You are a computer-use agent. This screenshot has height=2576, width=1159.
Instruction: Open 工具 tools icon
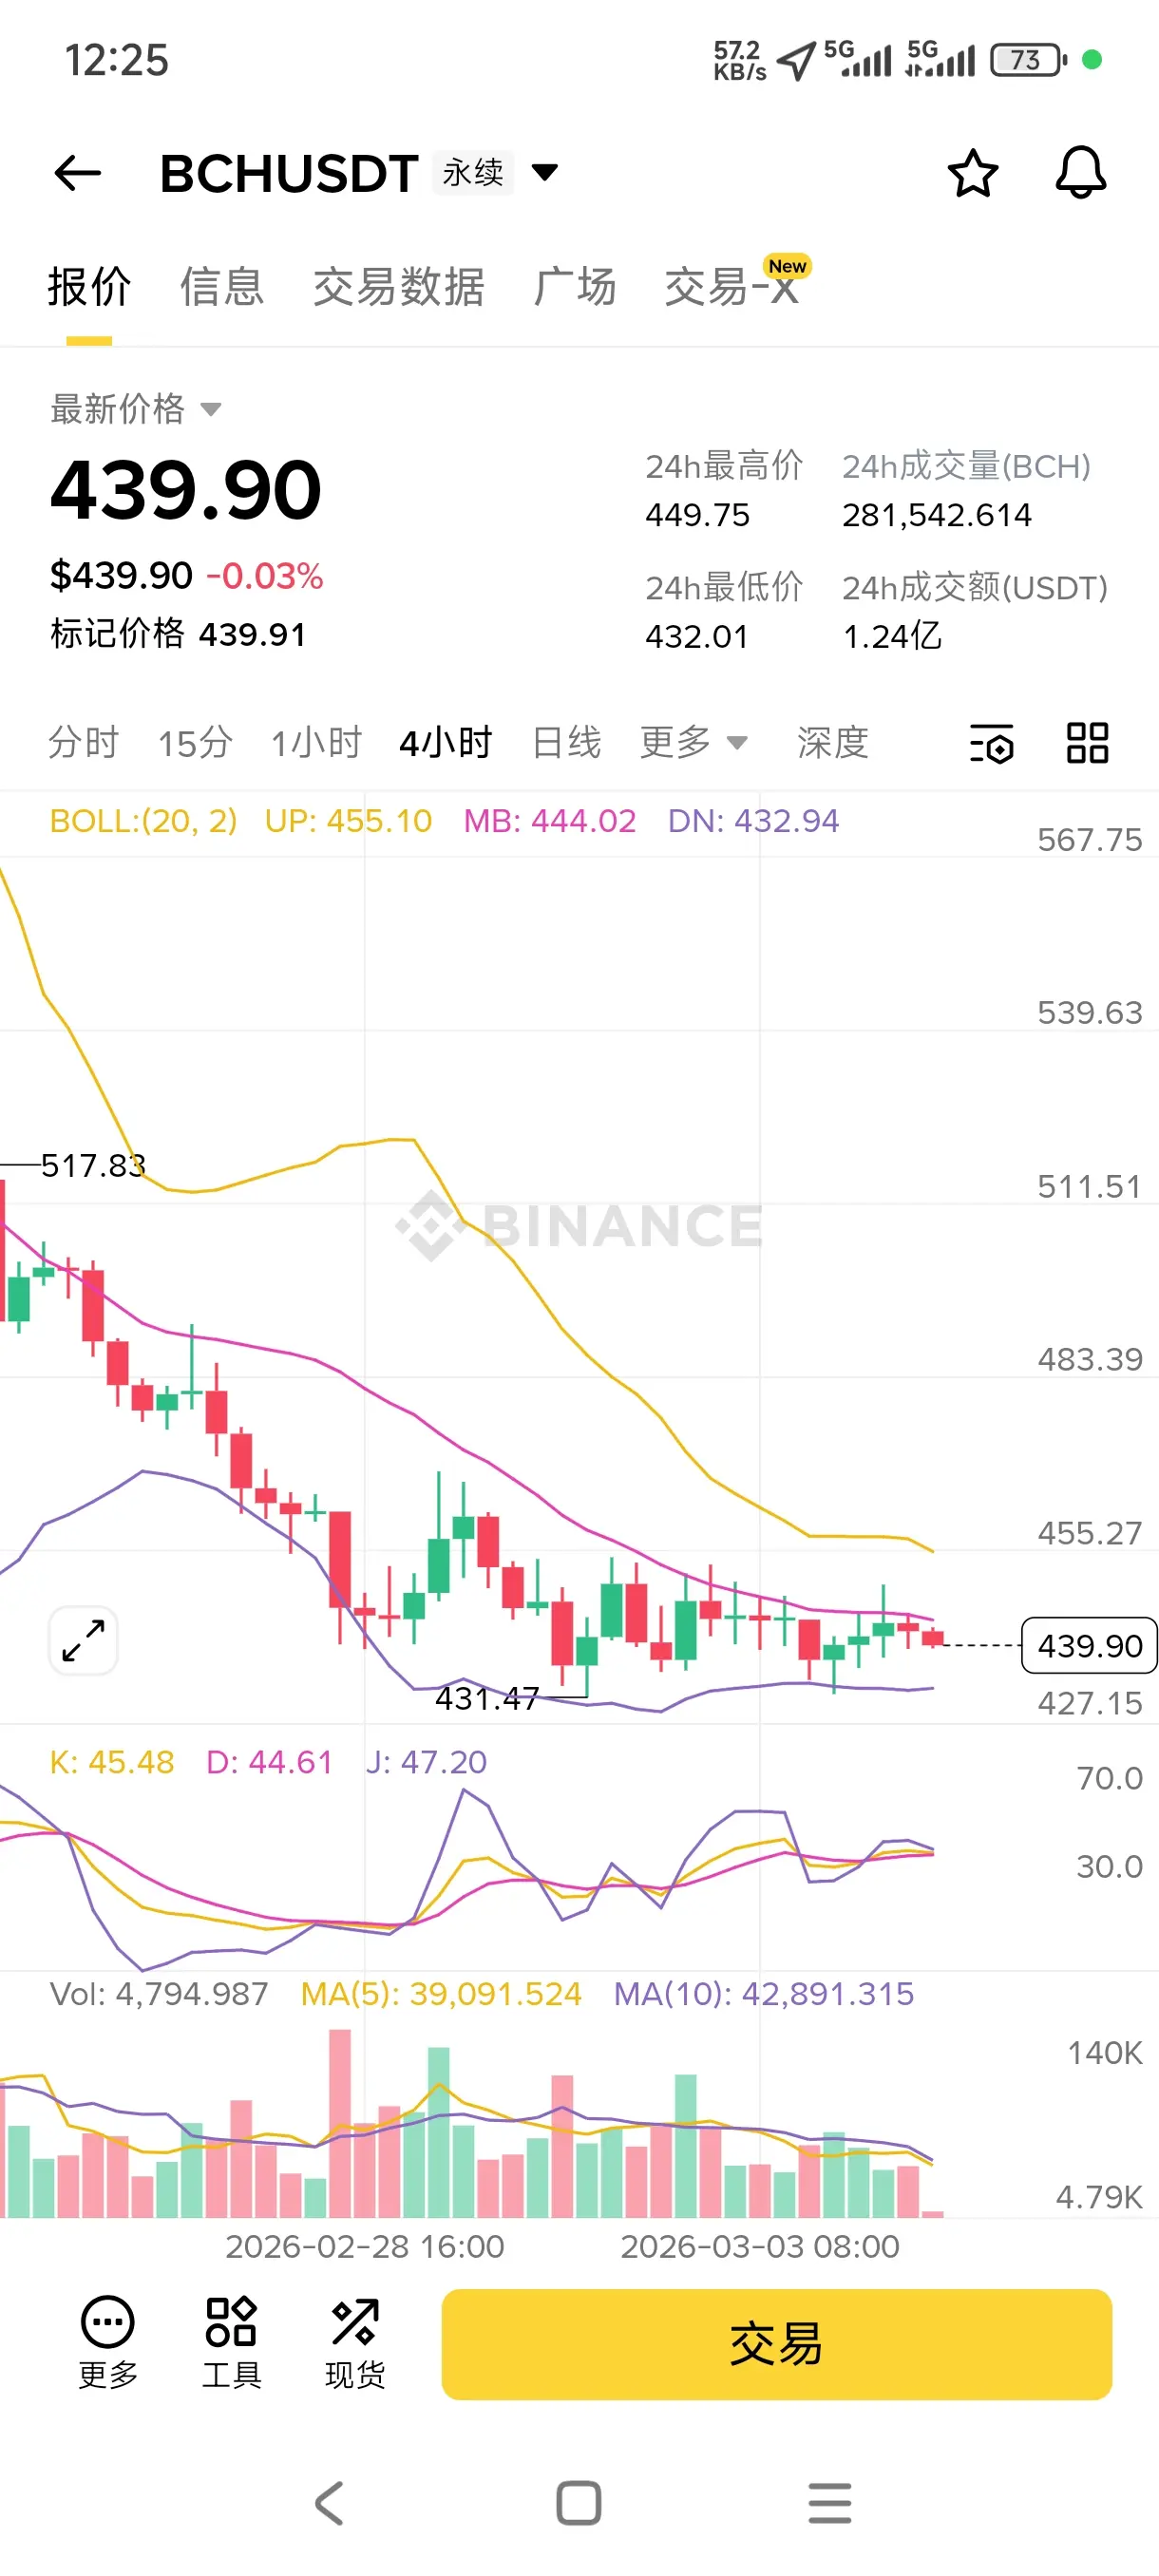[231, 2343]
